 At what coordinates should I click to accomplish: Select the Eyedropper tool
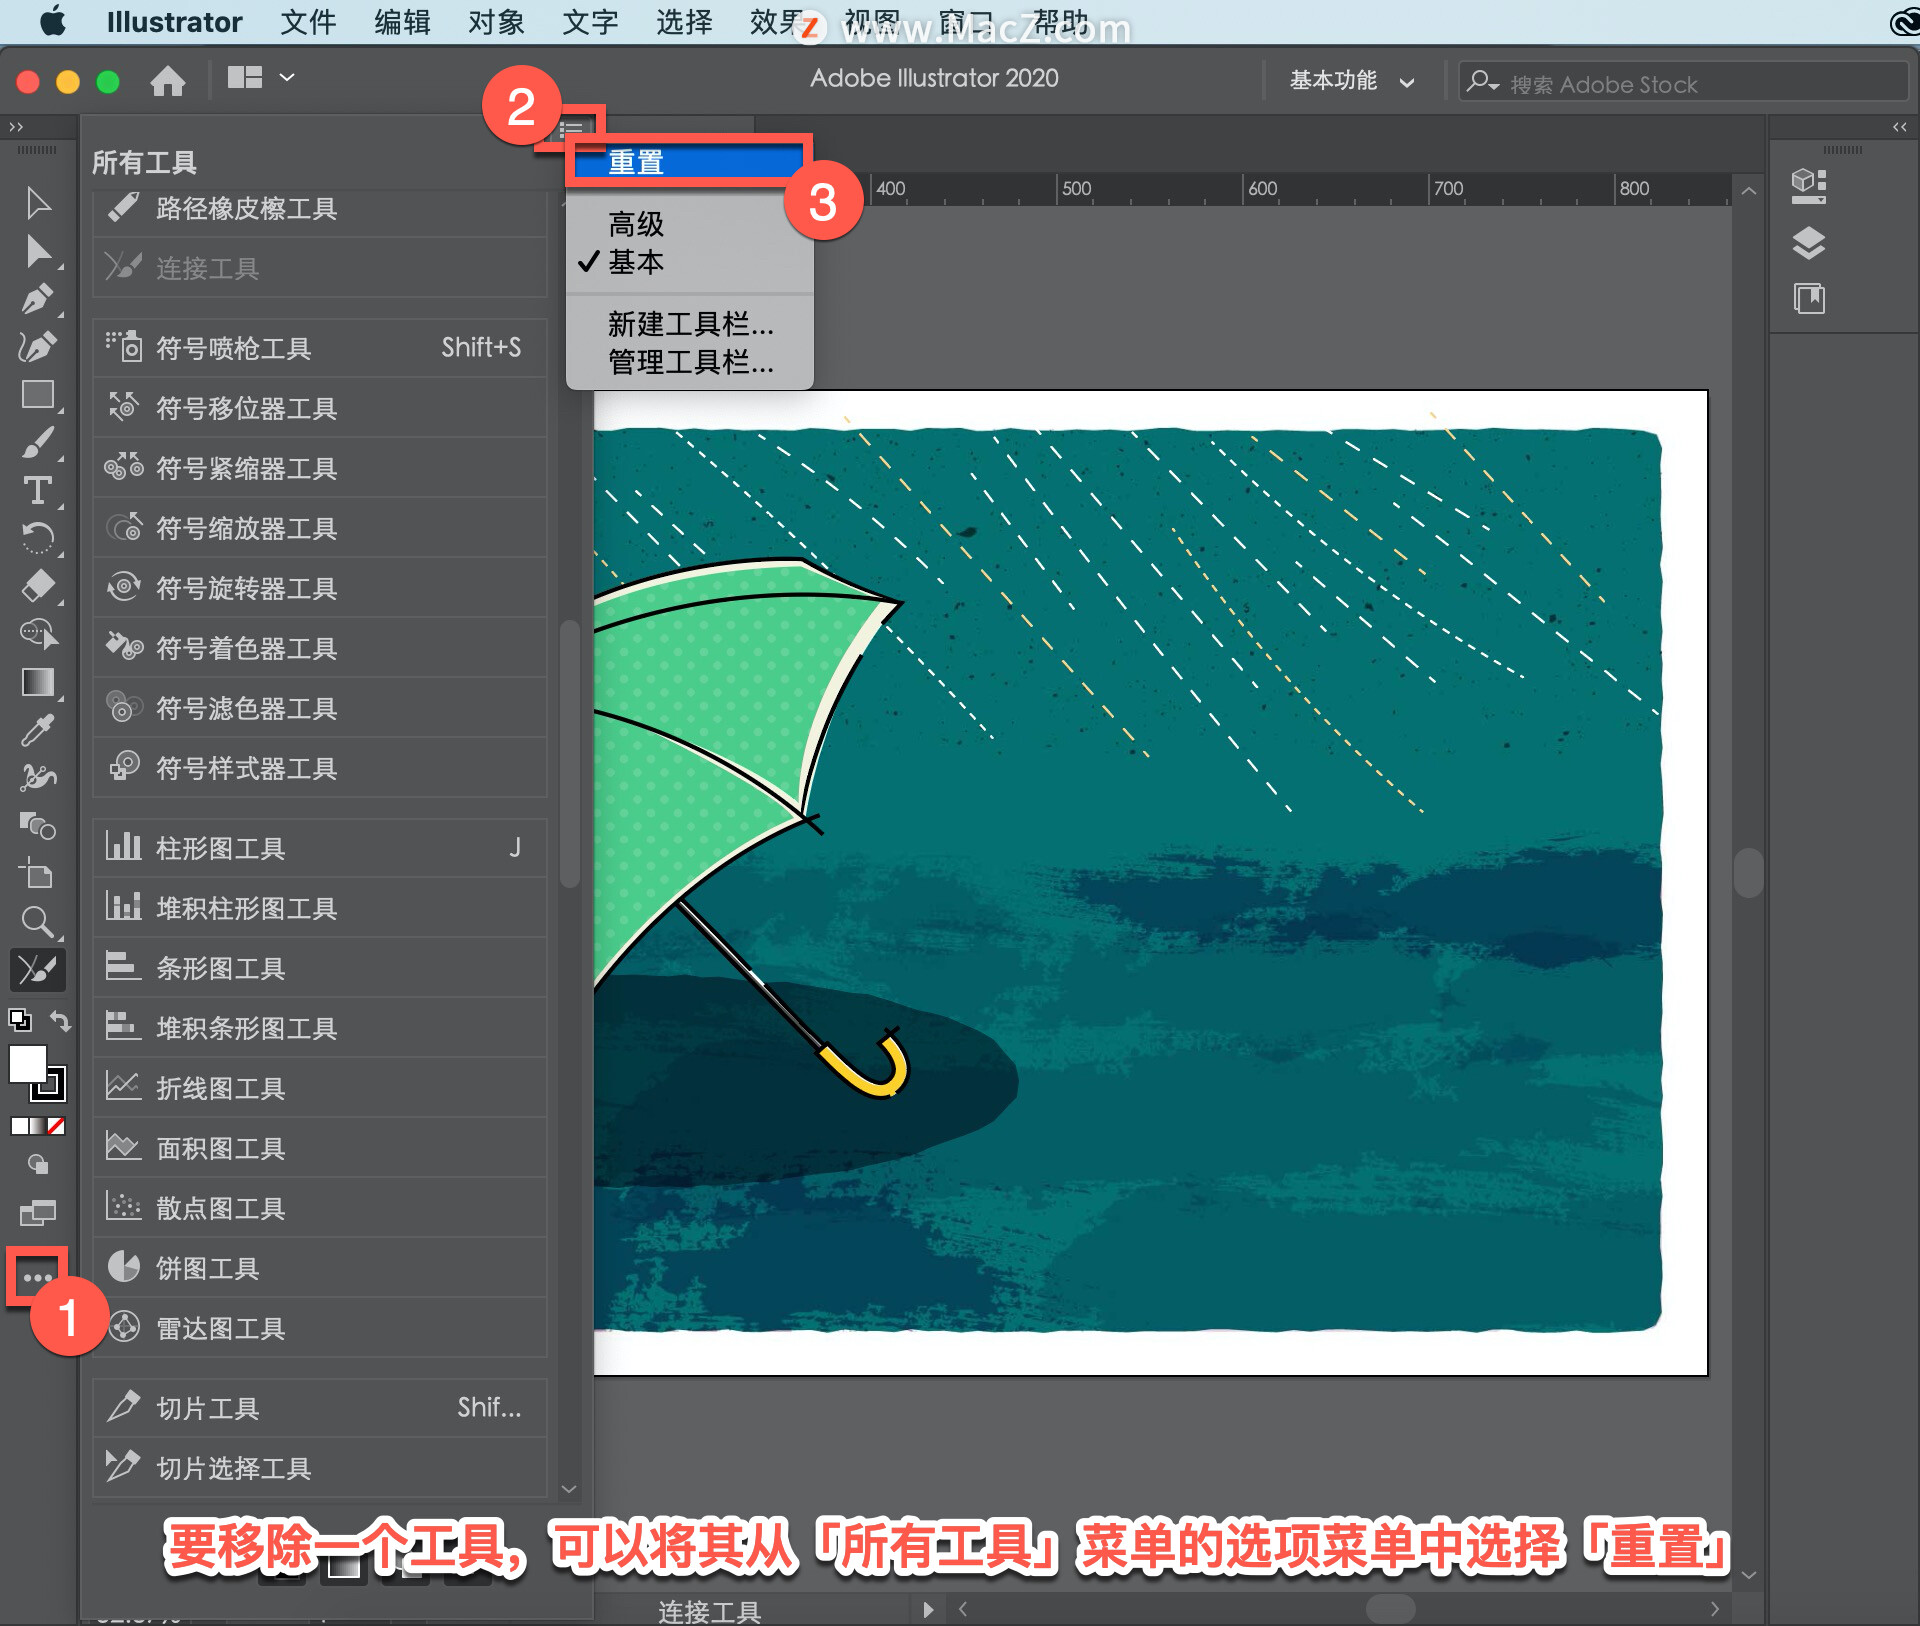[38, 730]
